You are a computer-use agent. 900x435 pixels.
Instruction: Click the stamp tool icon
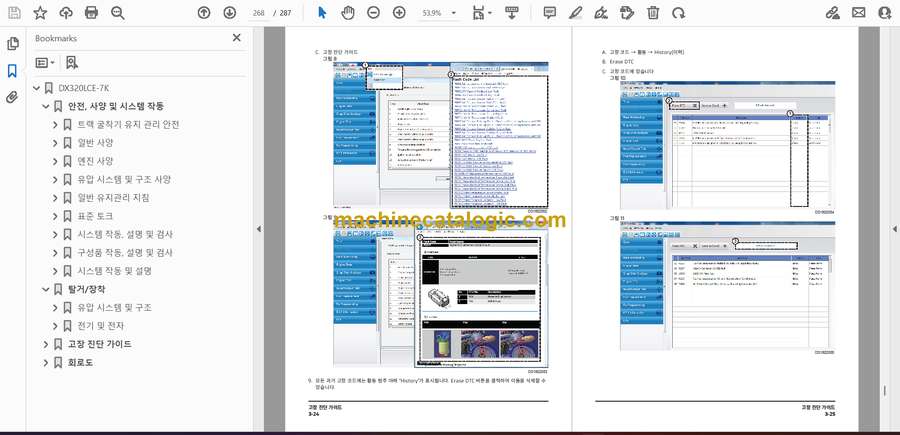point(627,13)
